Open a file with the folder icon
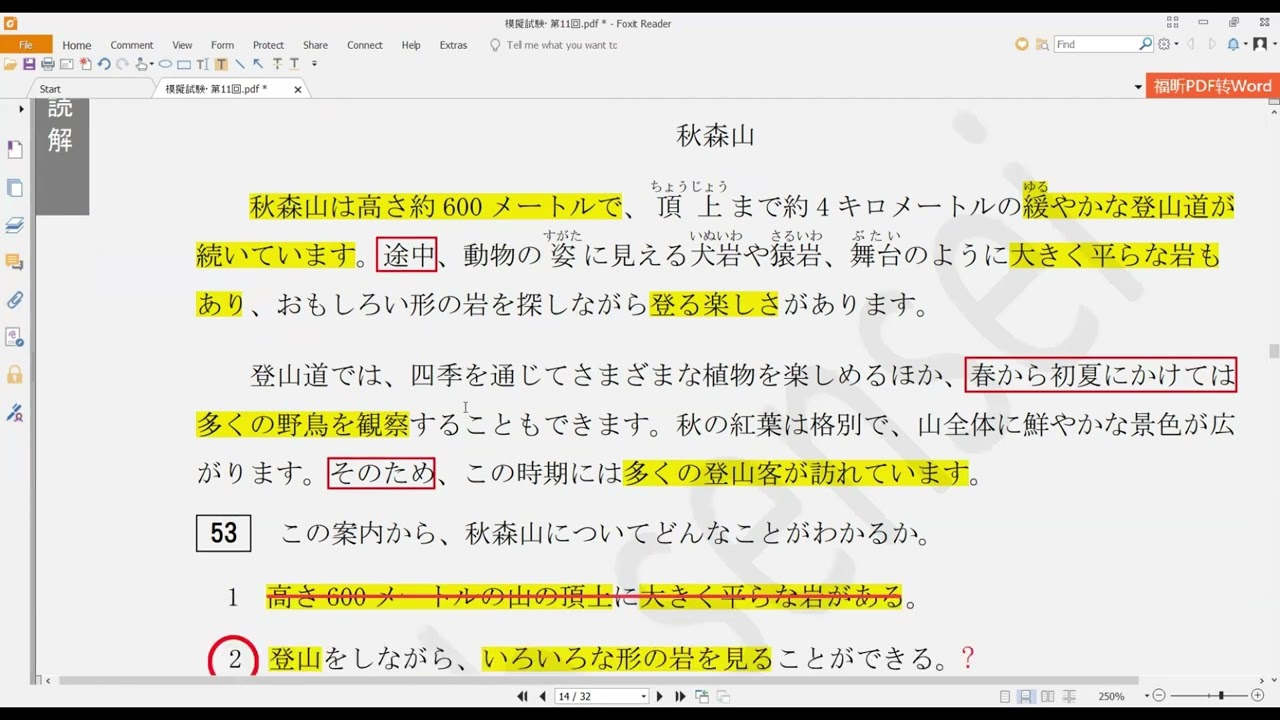 coord(11,64)
